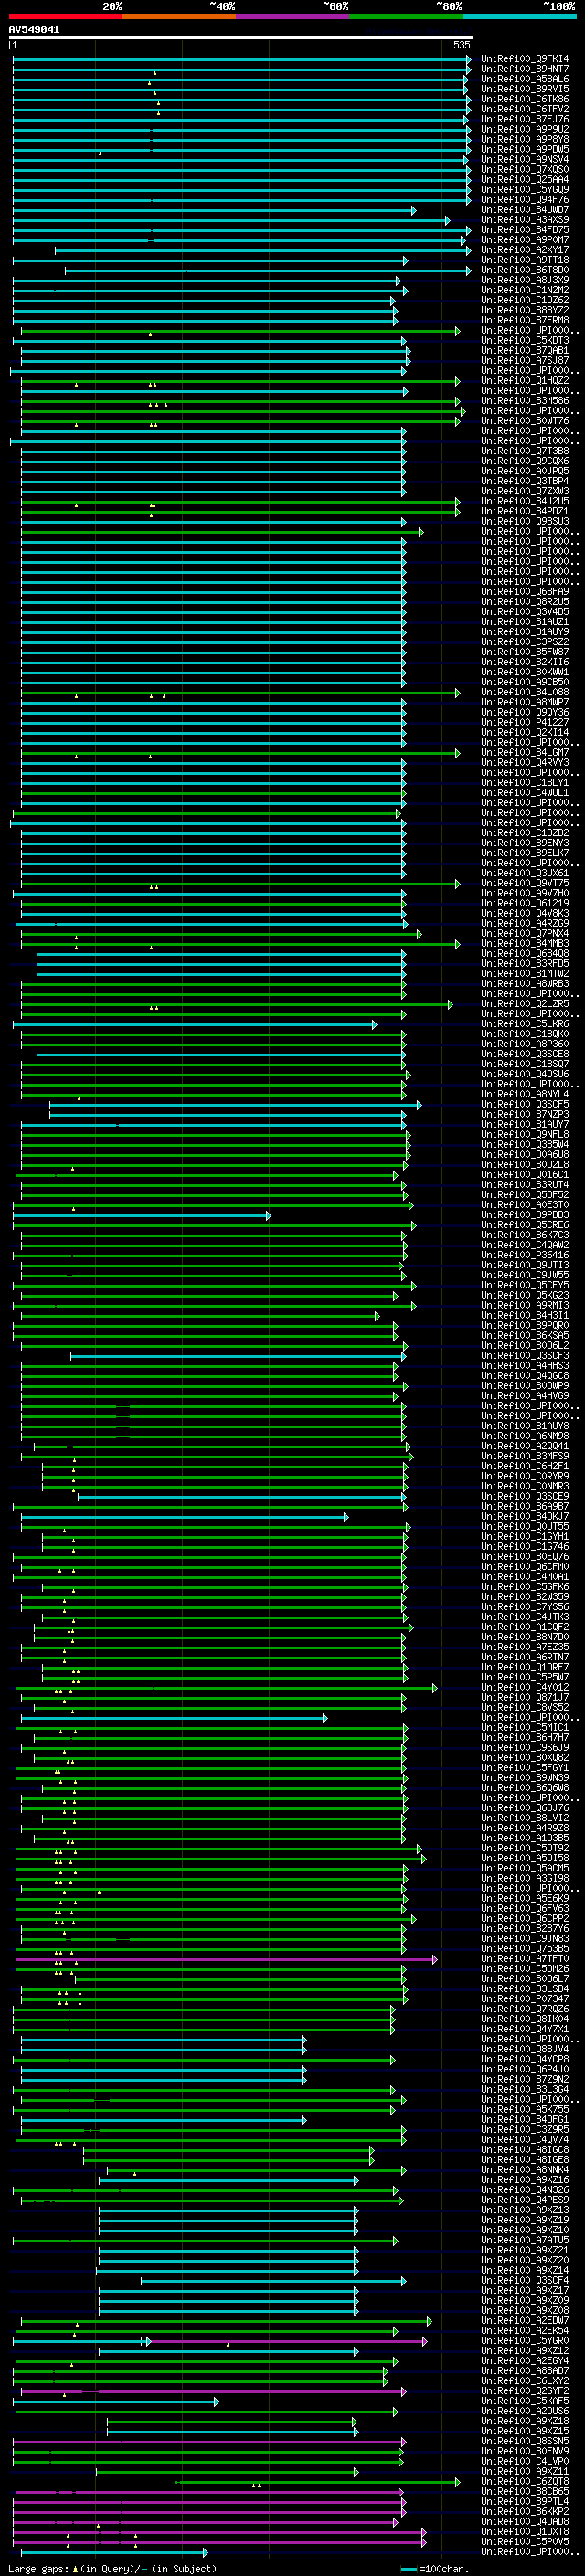
Task: Open hit UniRef100_Q9FKI4
Action: (x=525, y=59)
